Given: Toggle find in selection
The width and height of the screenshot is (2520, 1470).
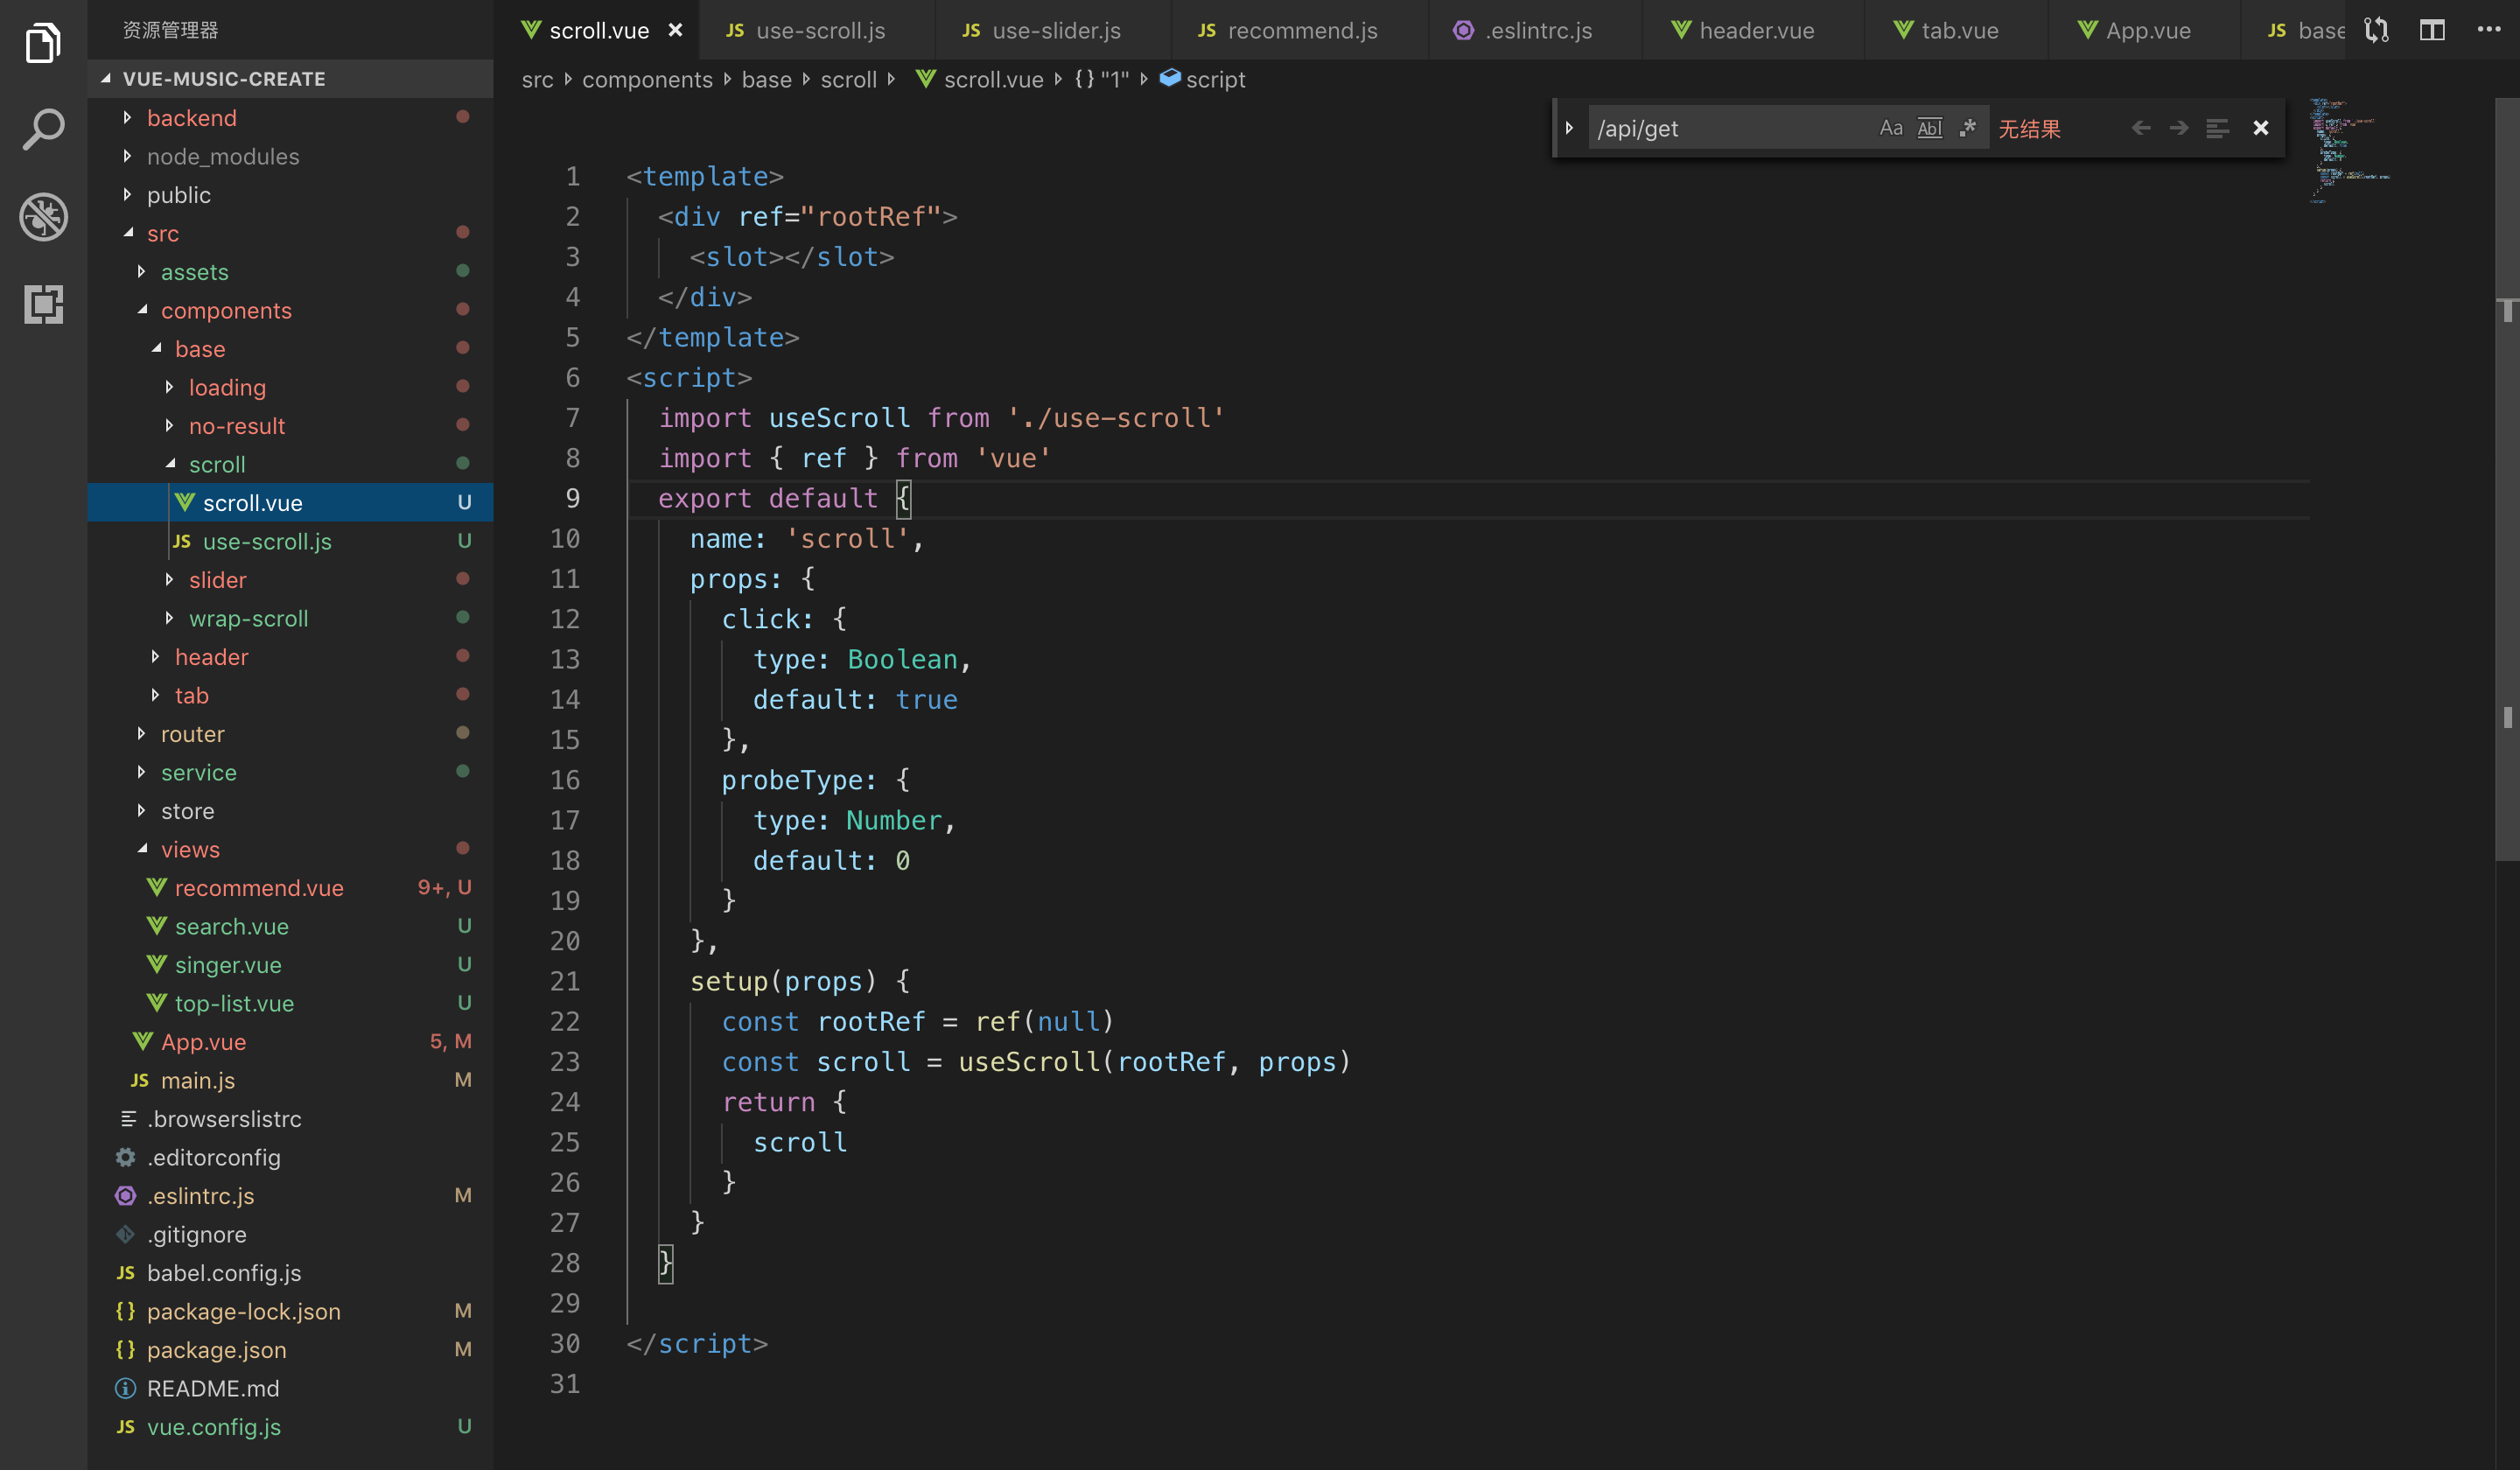Looking at the screenshot, I should click(2217, 128).
